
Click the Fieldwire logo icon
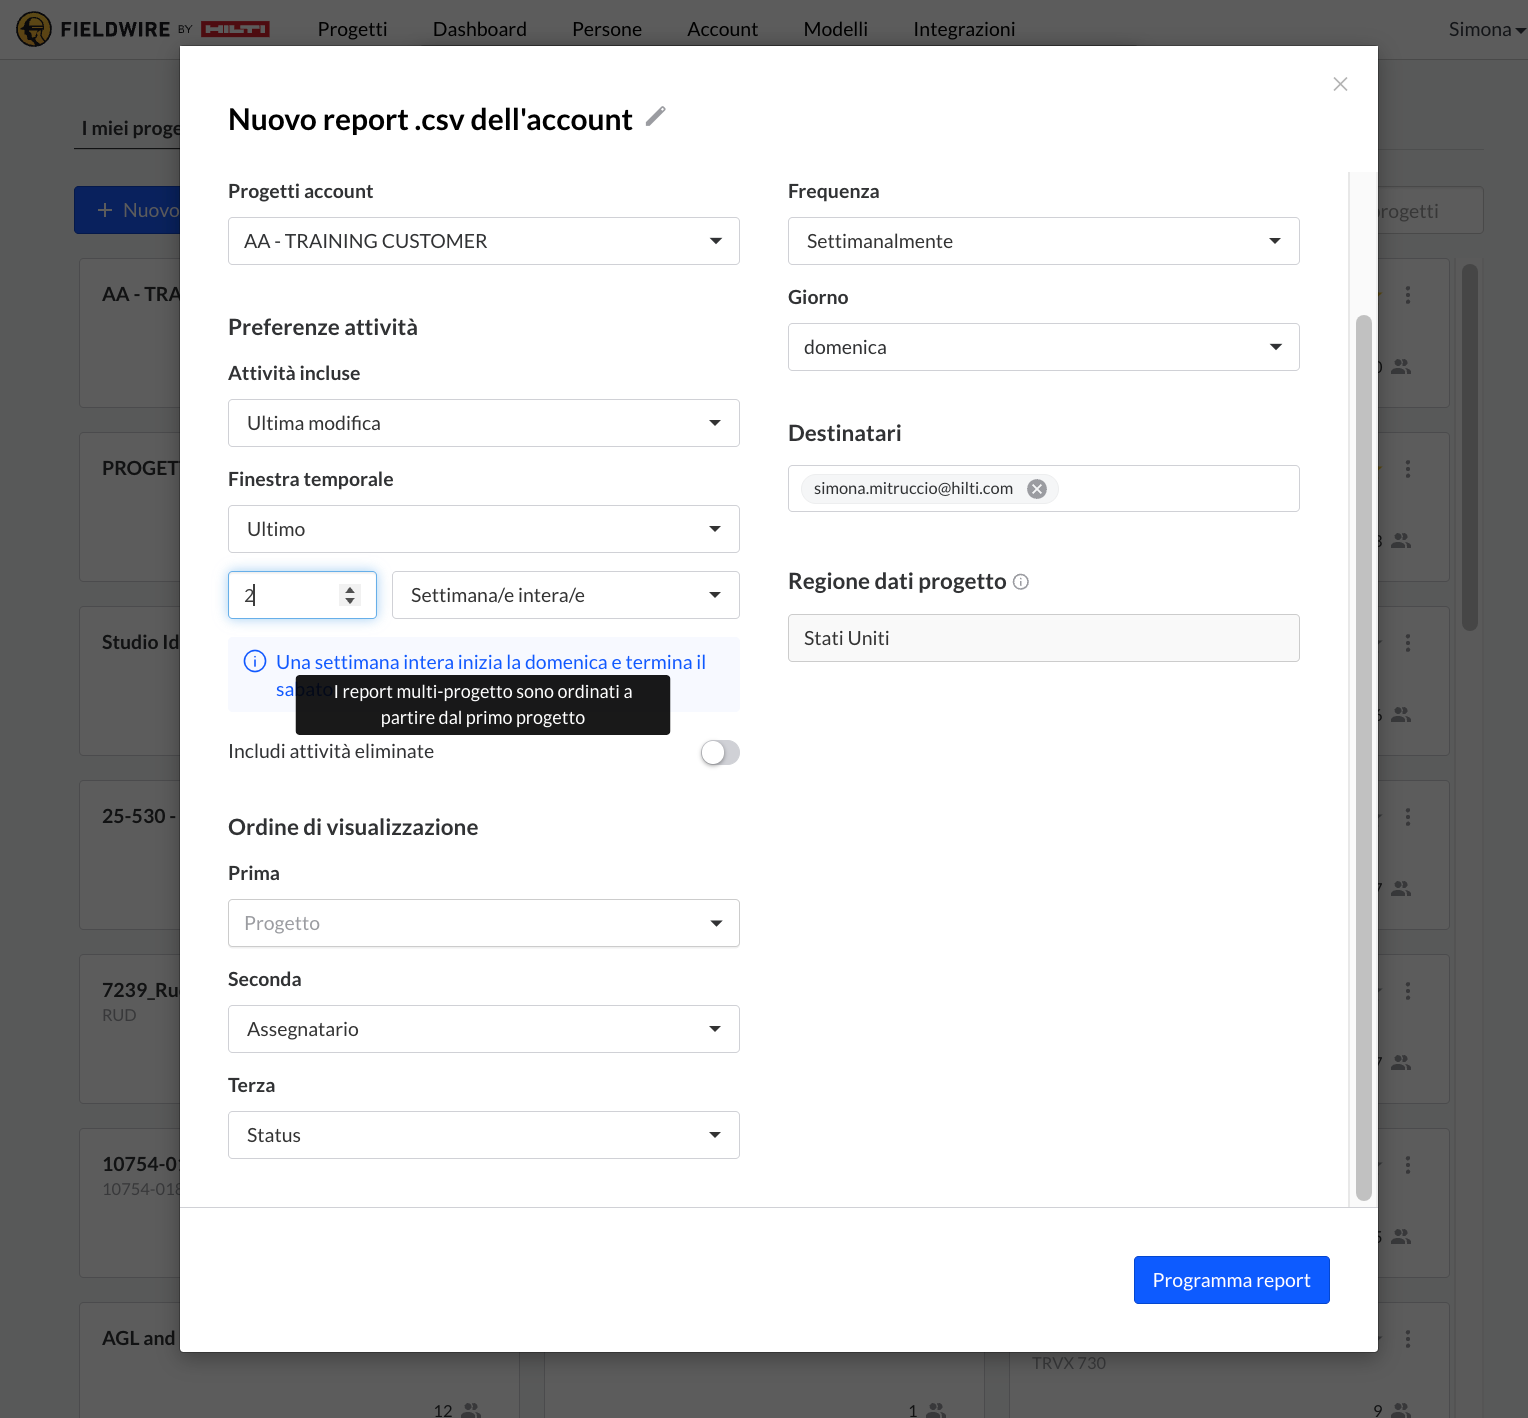click(x=34, y=29)
